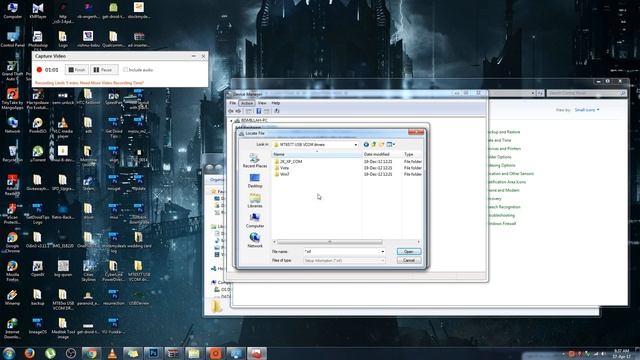Open the File menu in Device Manager
This screenshot has height=360, width=640.
click(x=233, y=103)
